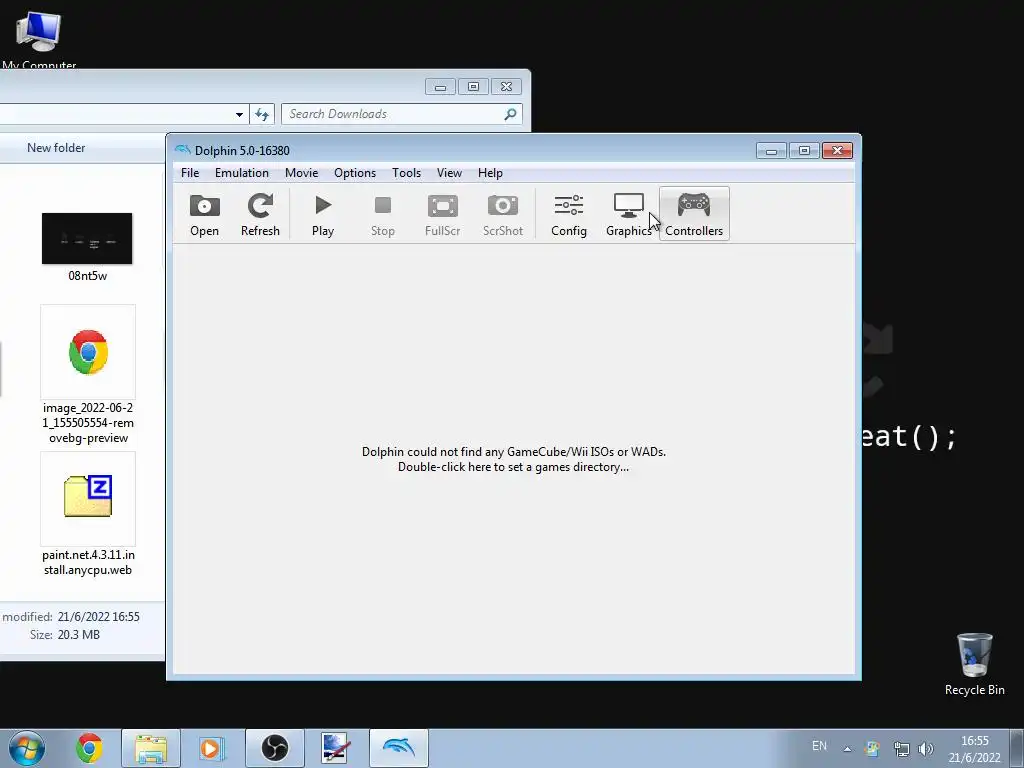Click the network tray icon
This screenshot has width=1024, height=768.
[901, 748]
